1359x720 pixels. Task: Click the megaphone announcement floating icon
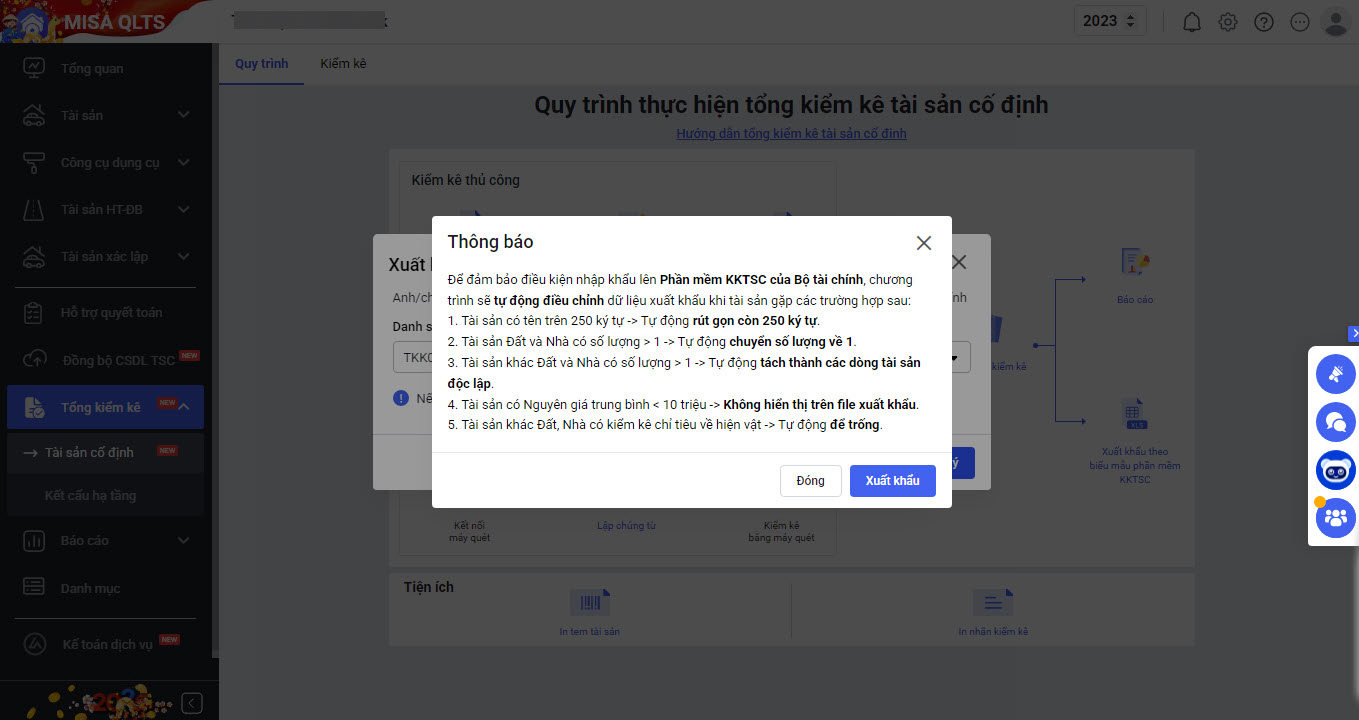tap(1335, 374)
